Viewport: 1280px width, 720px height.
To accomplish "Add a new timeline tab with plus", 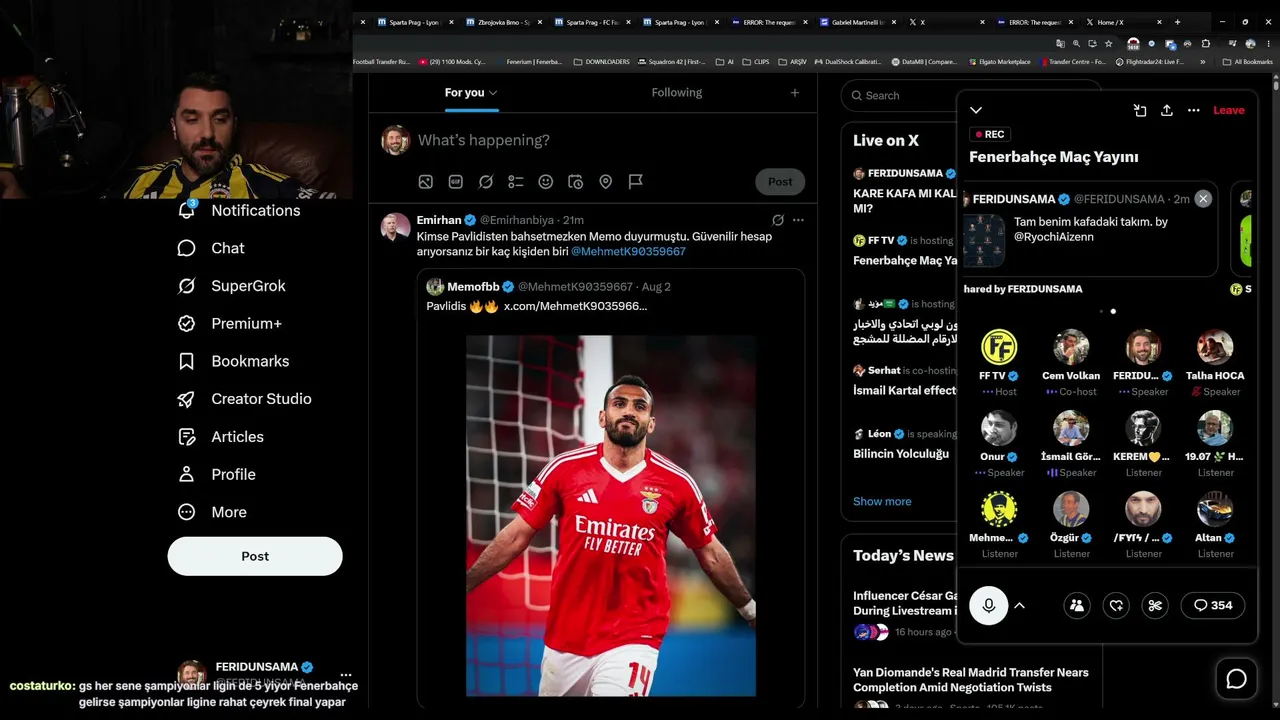I will click(795, 93).
